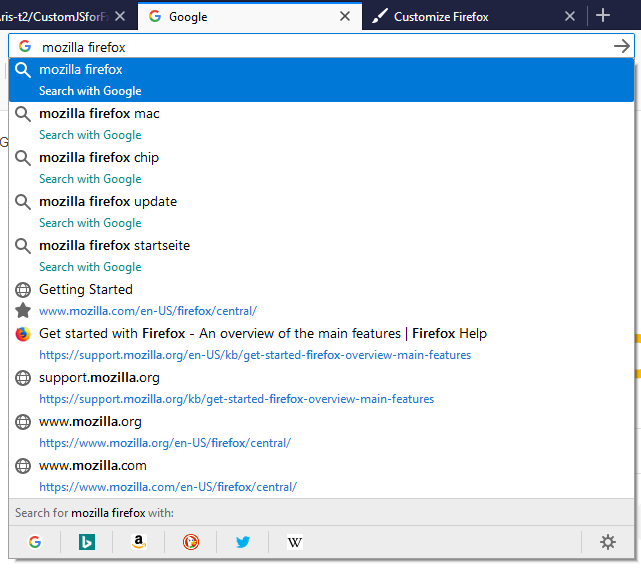
Task: Open the support.mozilla.org history result
Action: coord(321,388)
